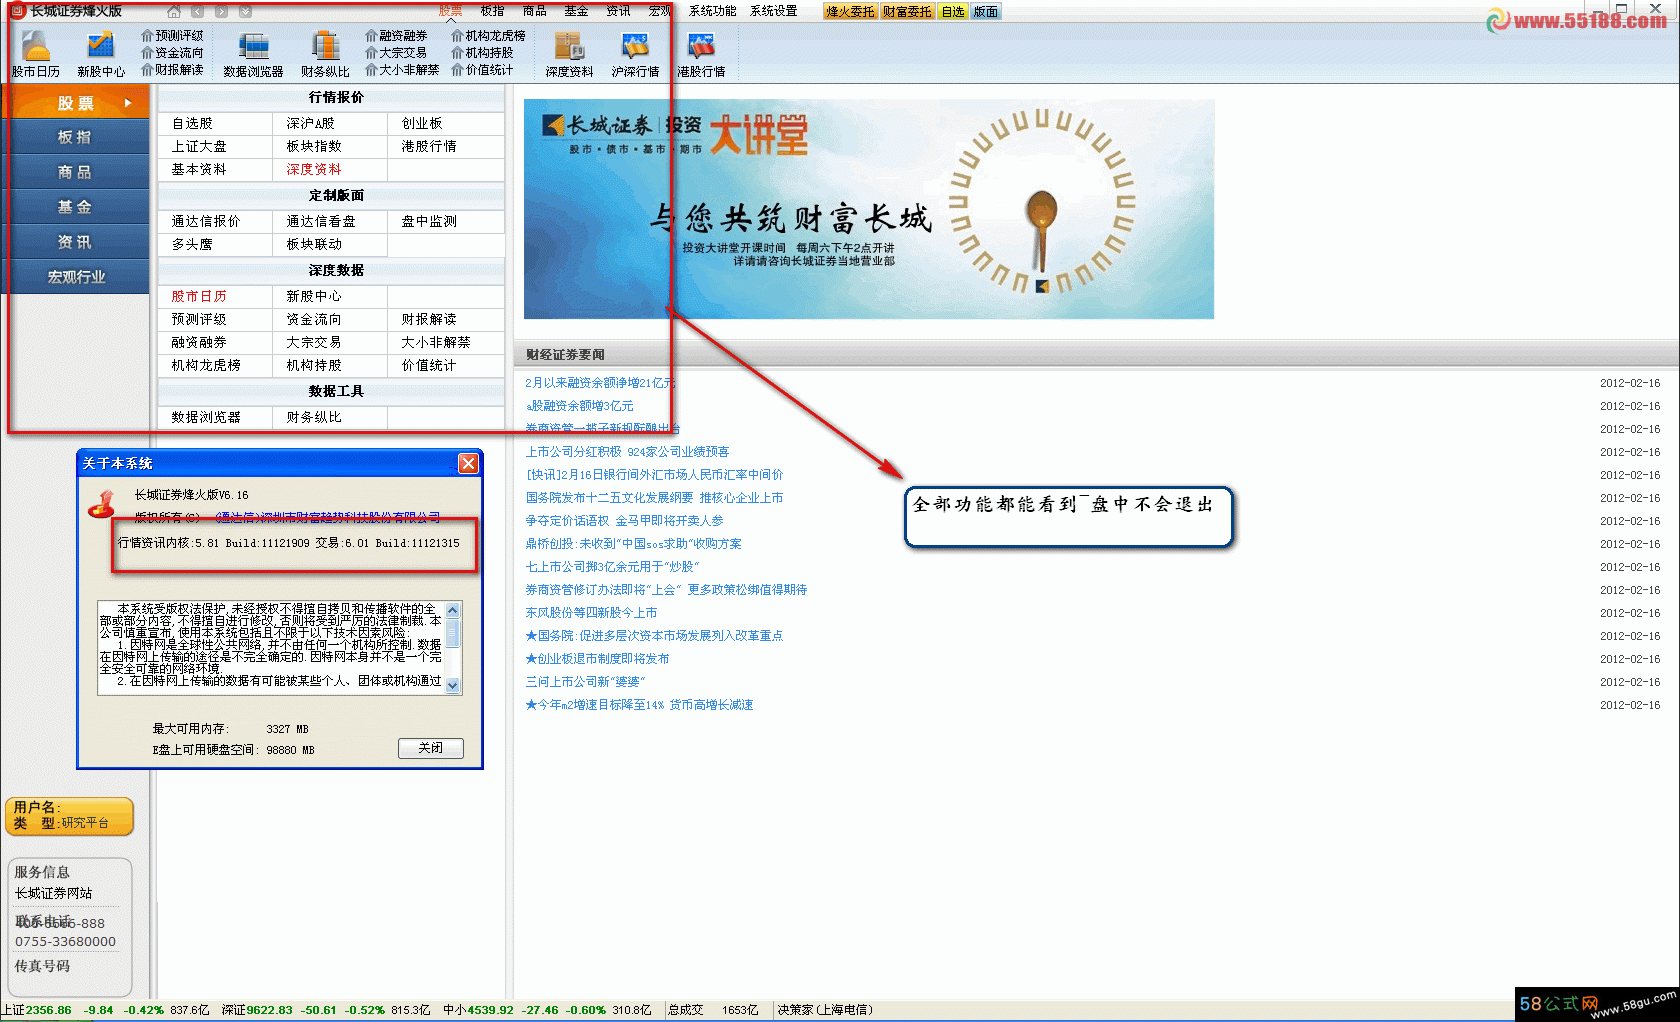Screen dimensions: 1680x1022
Task: Click the 大宗交易 toolbar shortcut
Action: click(396, 52)
